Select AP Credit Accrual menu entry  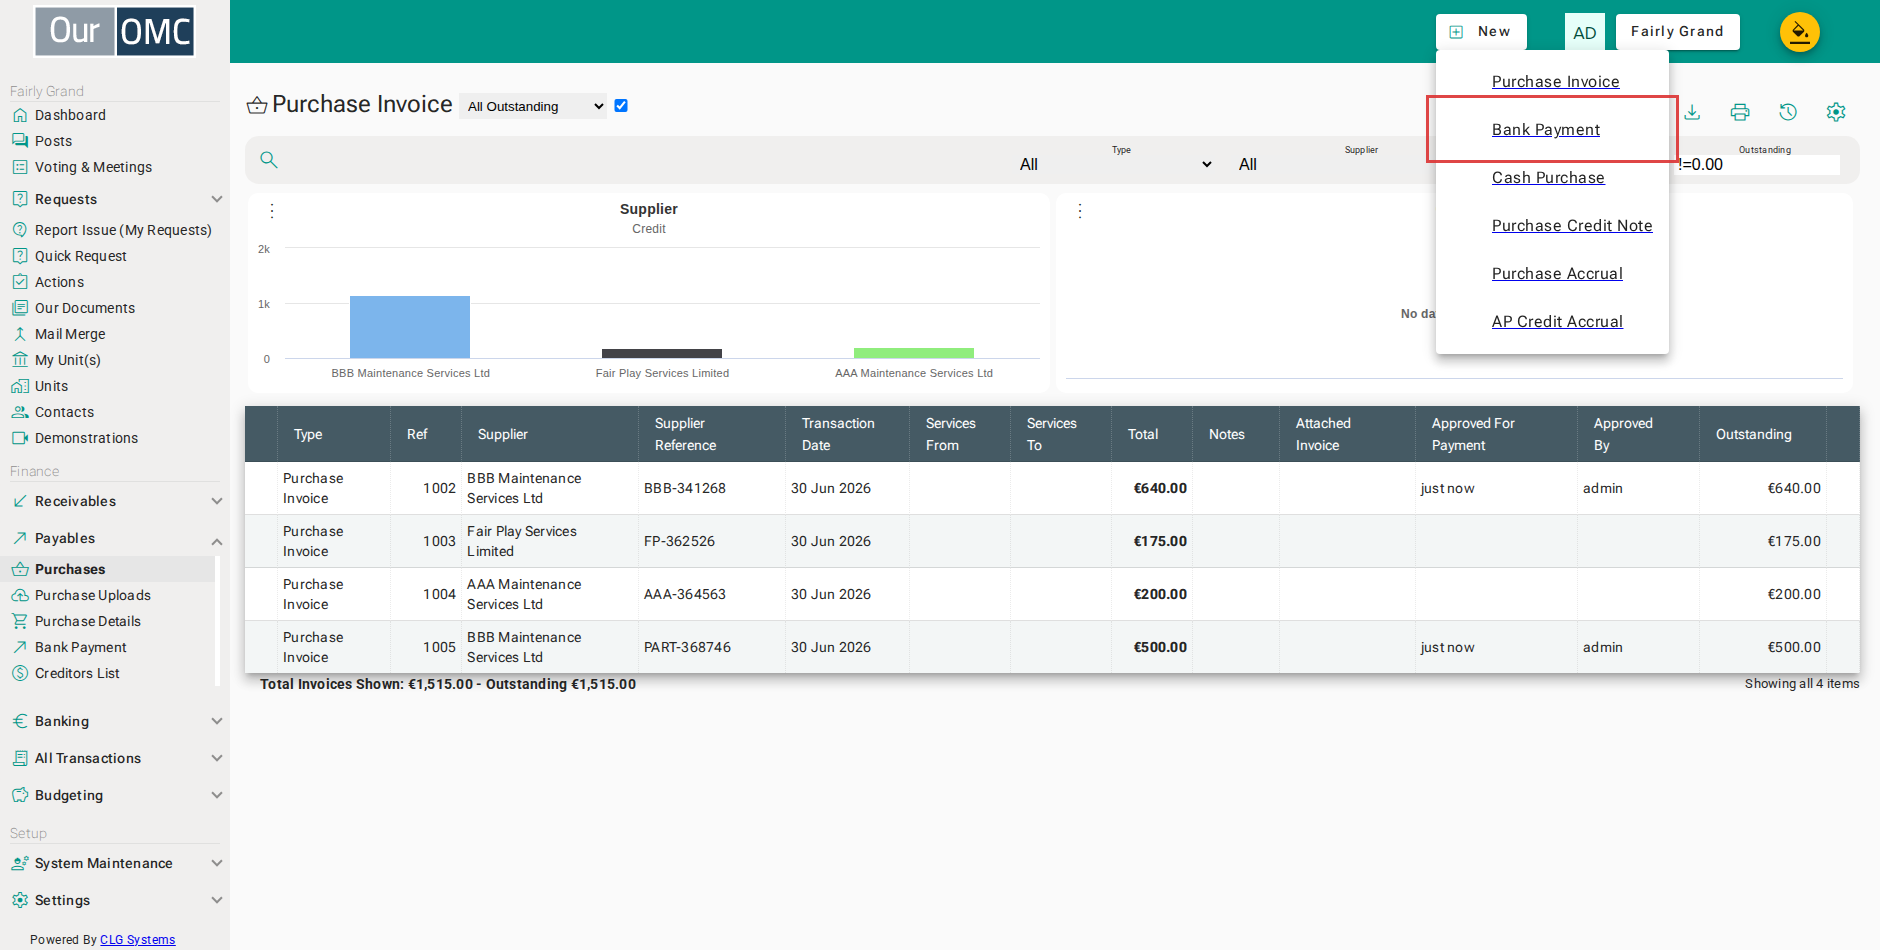(1557, 322)
